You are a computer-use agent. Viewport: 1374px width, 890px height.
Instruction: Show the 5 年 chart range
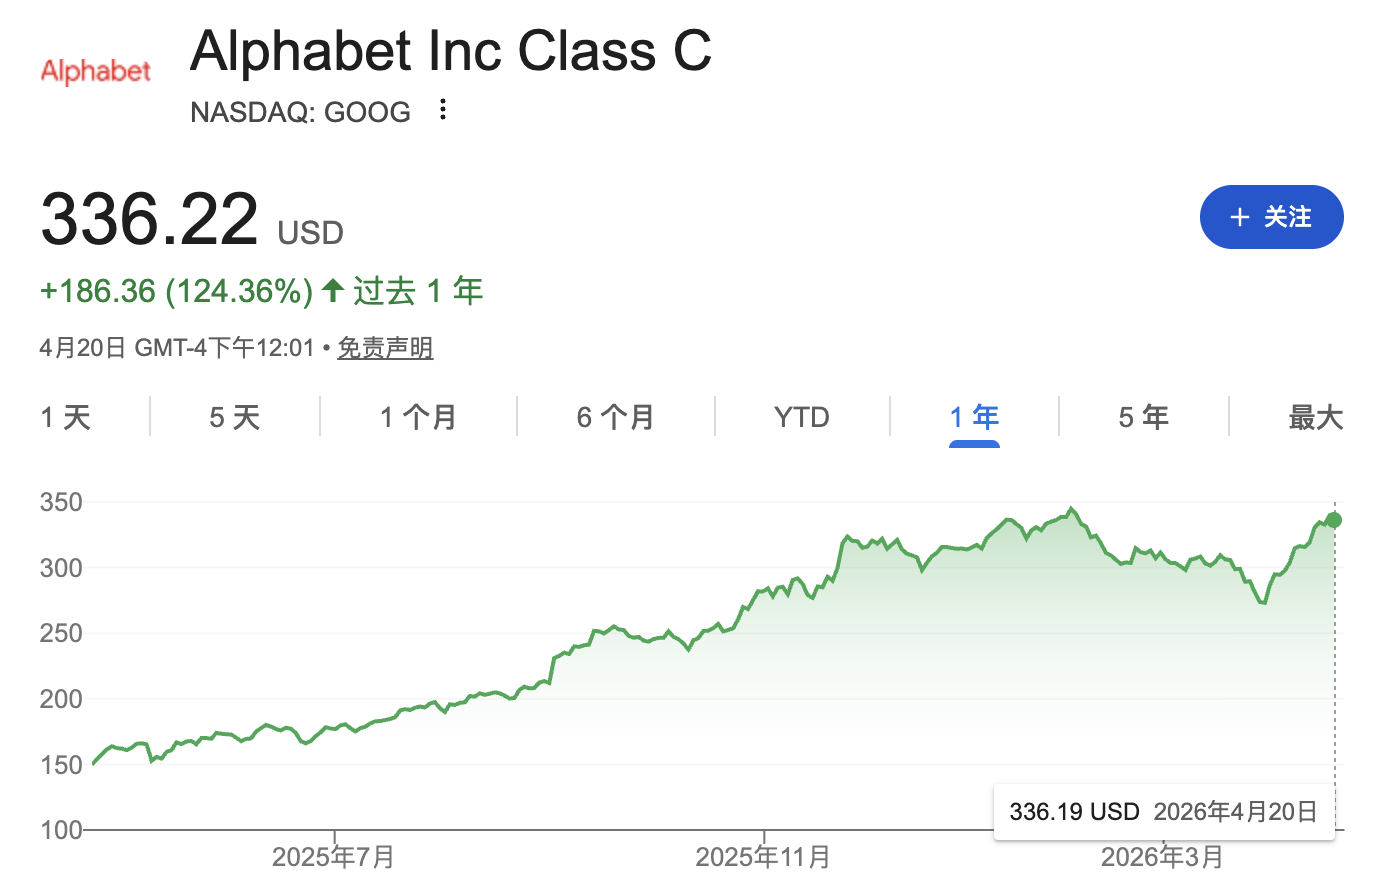(x=1143, y=417)
